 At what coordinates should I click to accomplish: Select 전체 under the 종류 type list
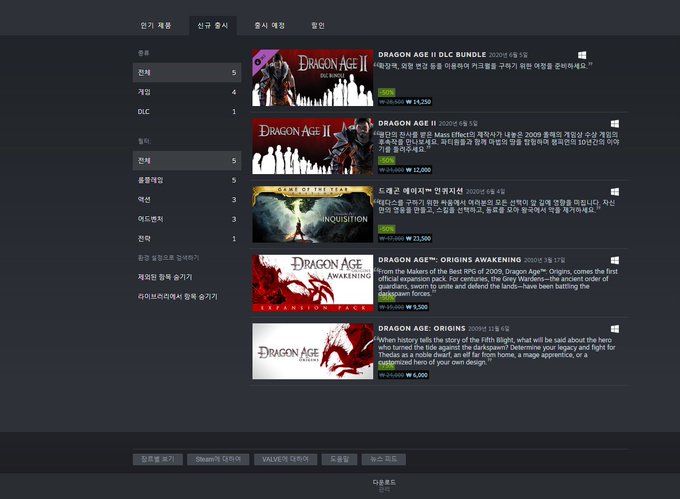[187, 72]
